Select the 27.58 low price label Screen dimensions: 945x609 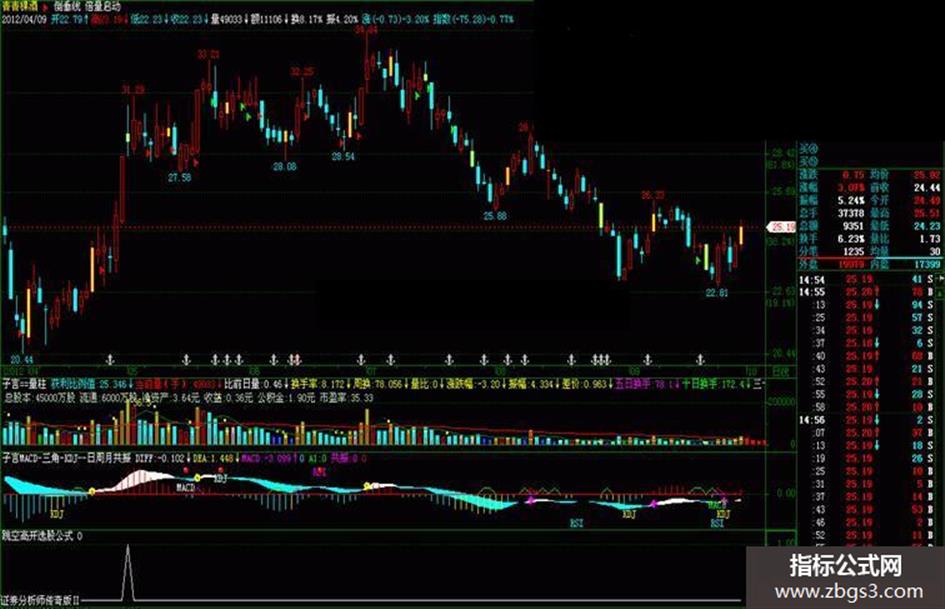180,177
